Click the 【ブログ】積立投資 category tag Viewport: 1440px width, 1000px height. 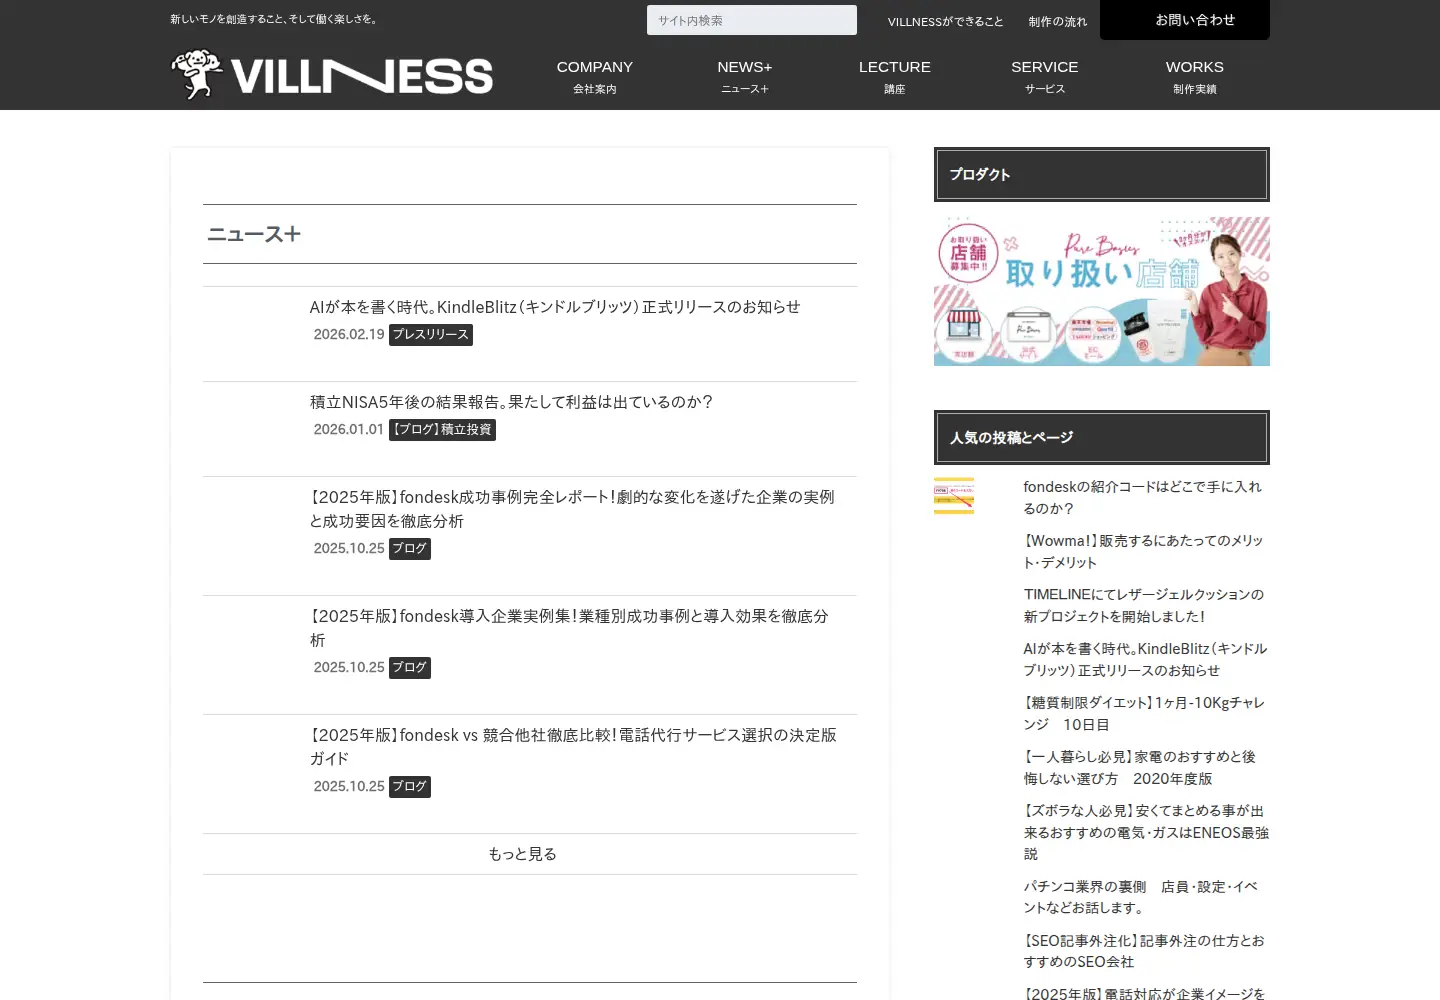[x=442, y=430]
